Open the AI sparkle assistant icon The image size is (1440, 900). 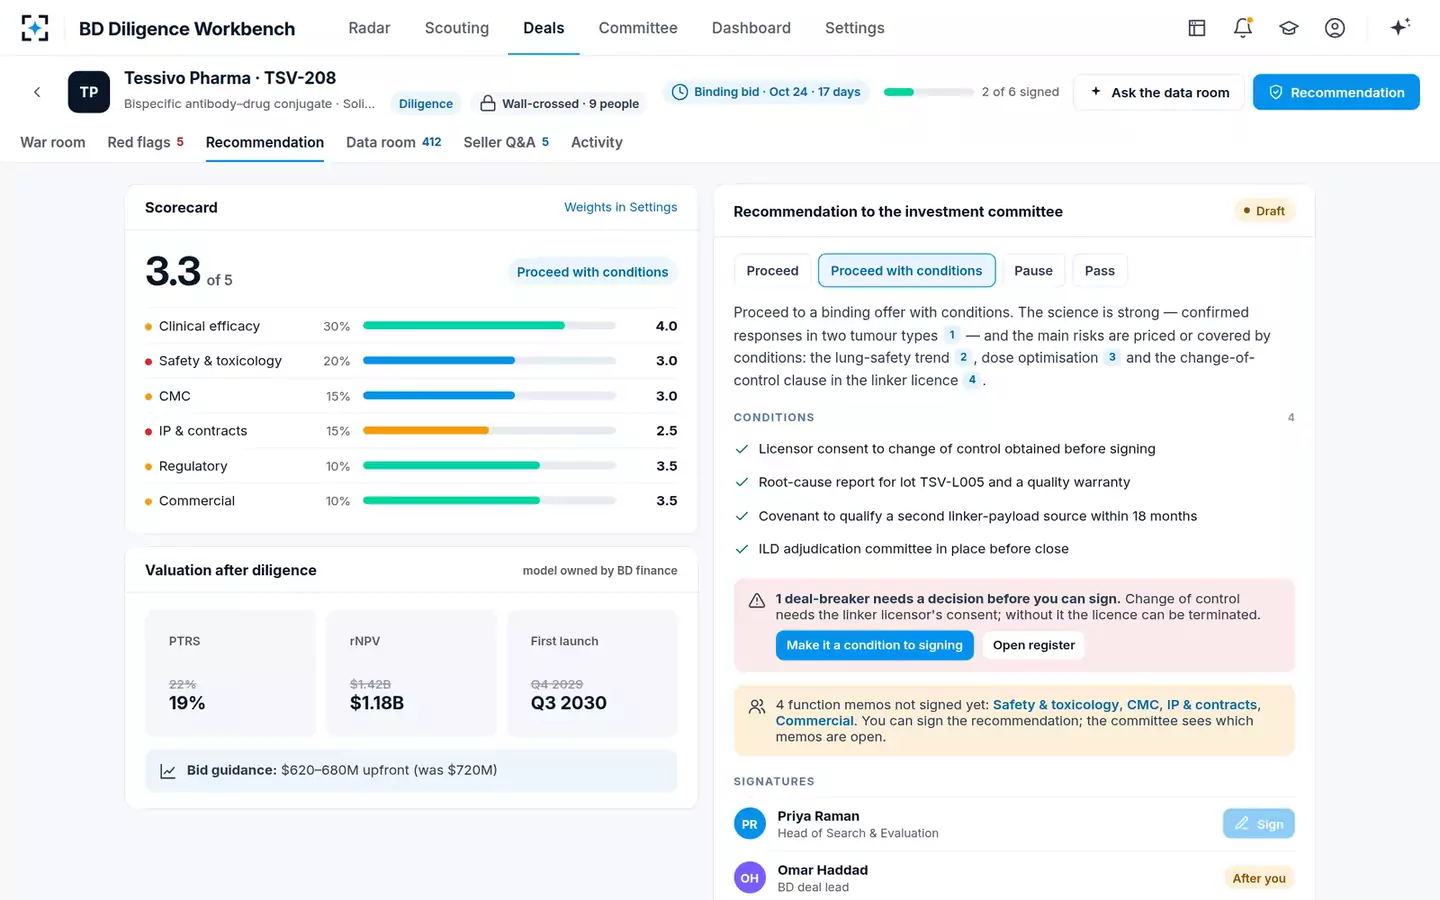coord(1400,27)
